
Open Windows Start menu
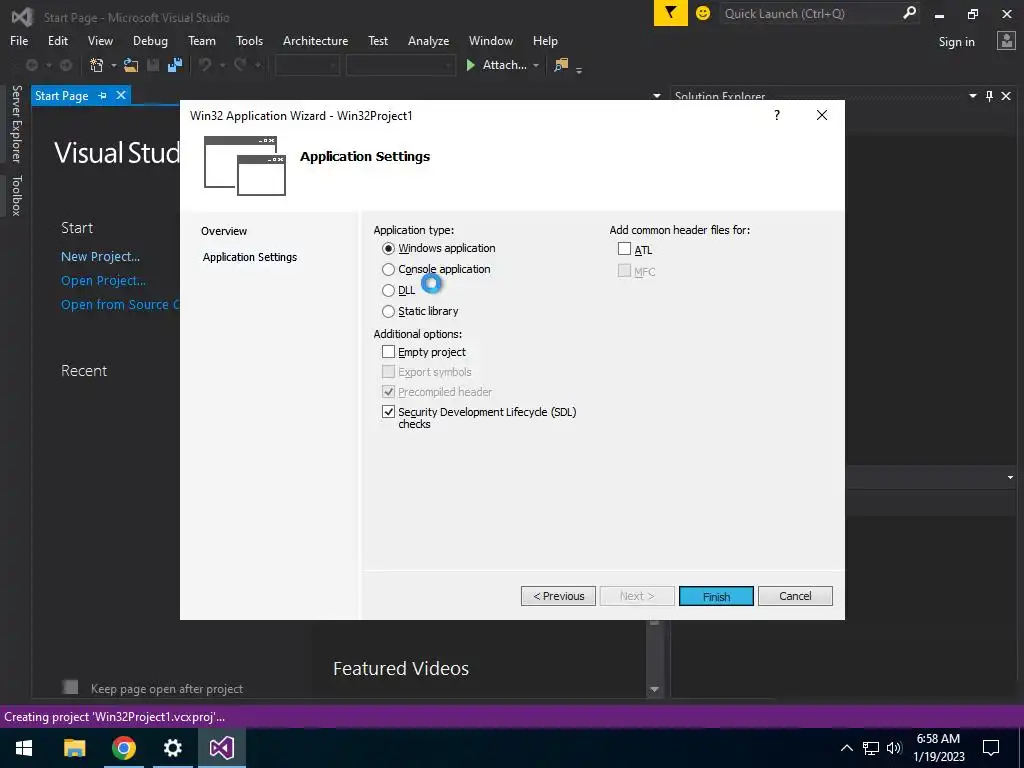click(24, 748)
